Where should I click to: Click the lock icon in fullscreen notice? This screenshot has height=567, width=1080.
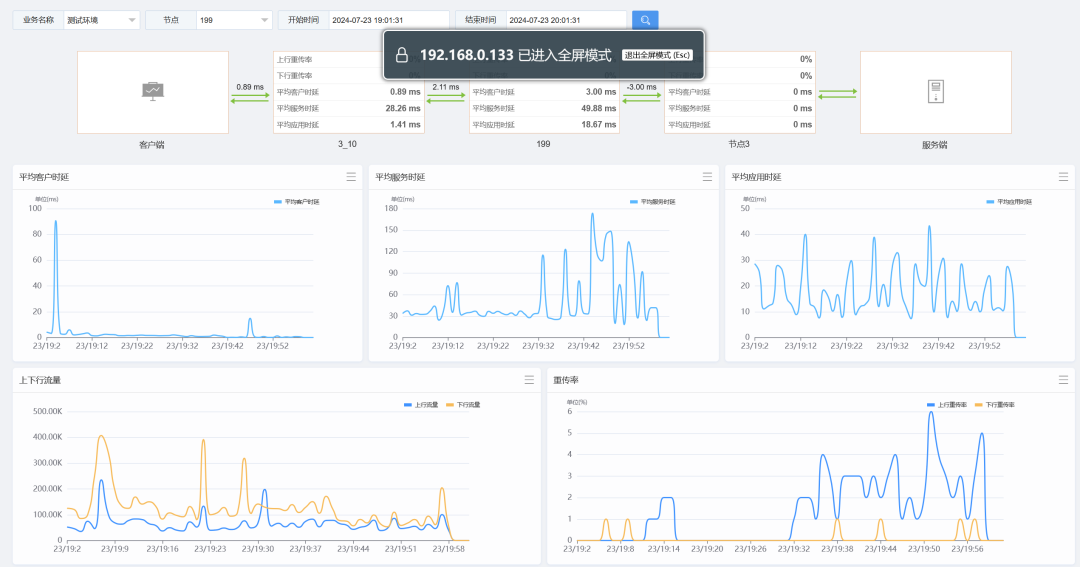tap(402, 55)
